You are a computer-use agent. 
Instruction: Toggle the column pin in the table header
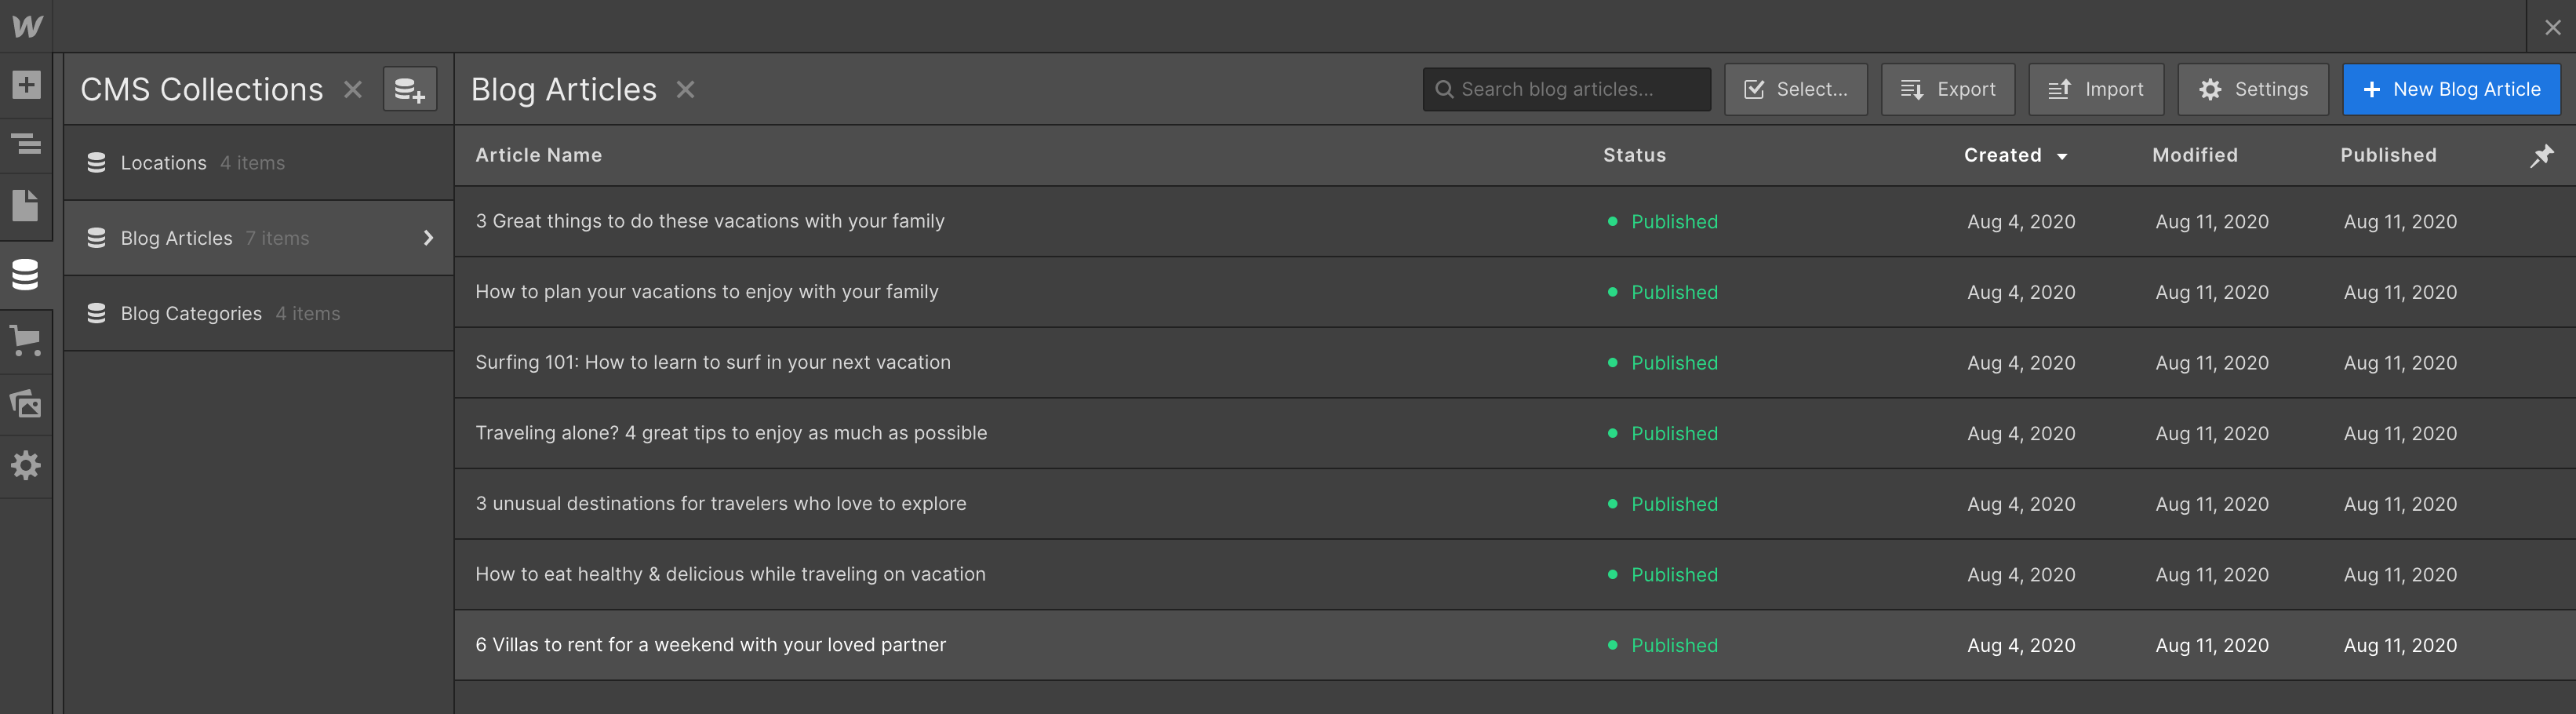tap(2542, 155)
